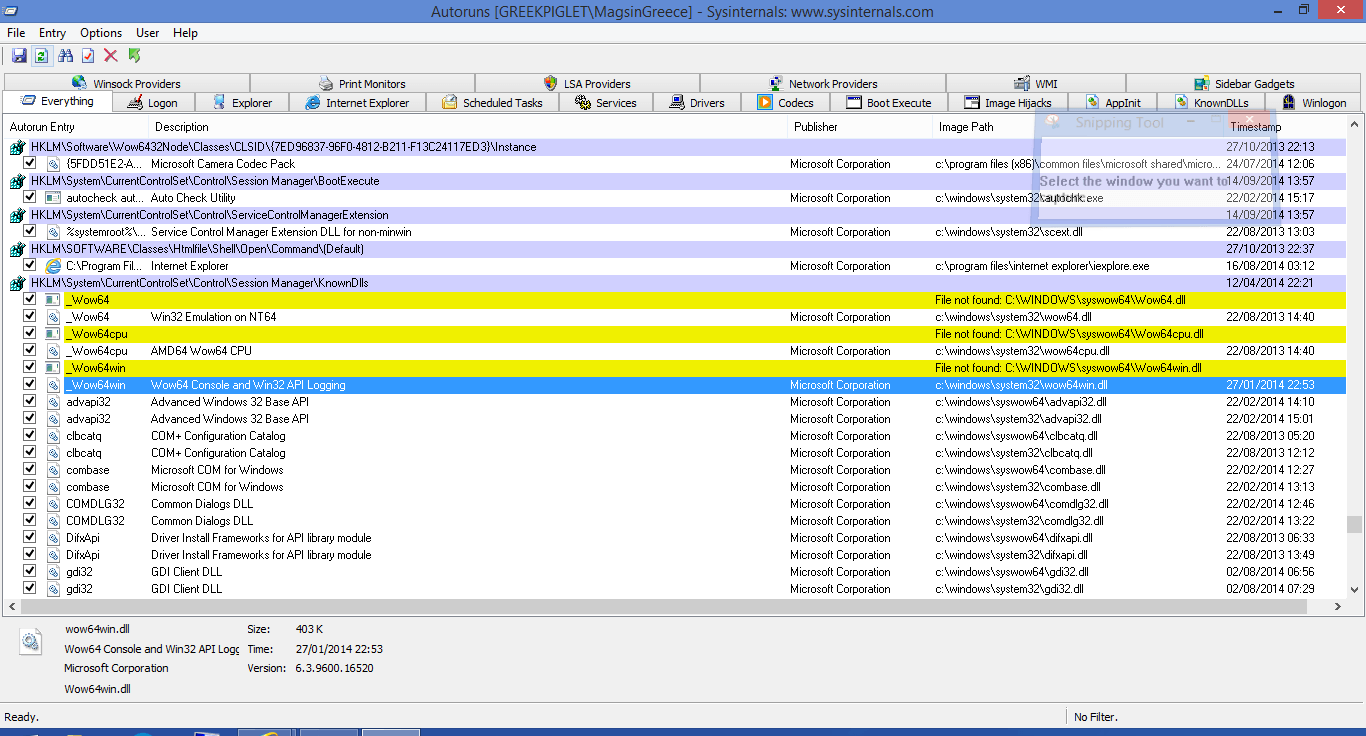The width and height of the screenshot is (1366, 736).
Task: Toggle checkbox on File not found Wow64cpu.dll row
Action: [30, 334]
